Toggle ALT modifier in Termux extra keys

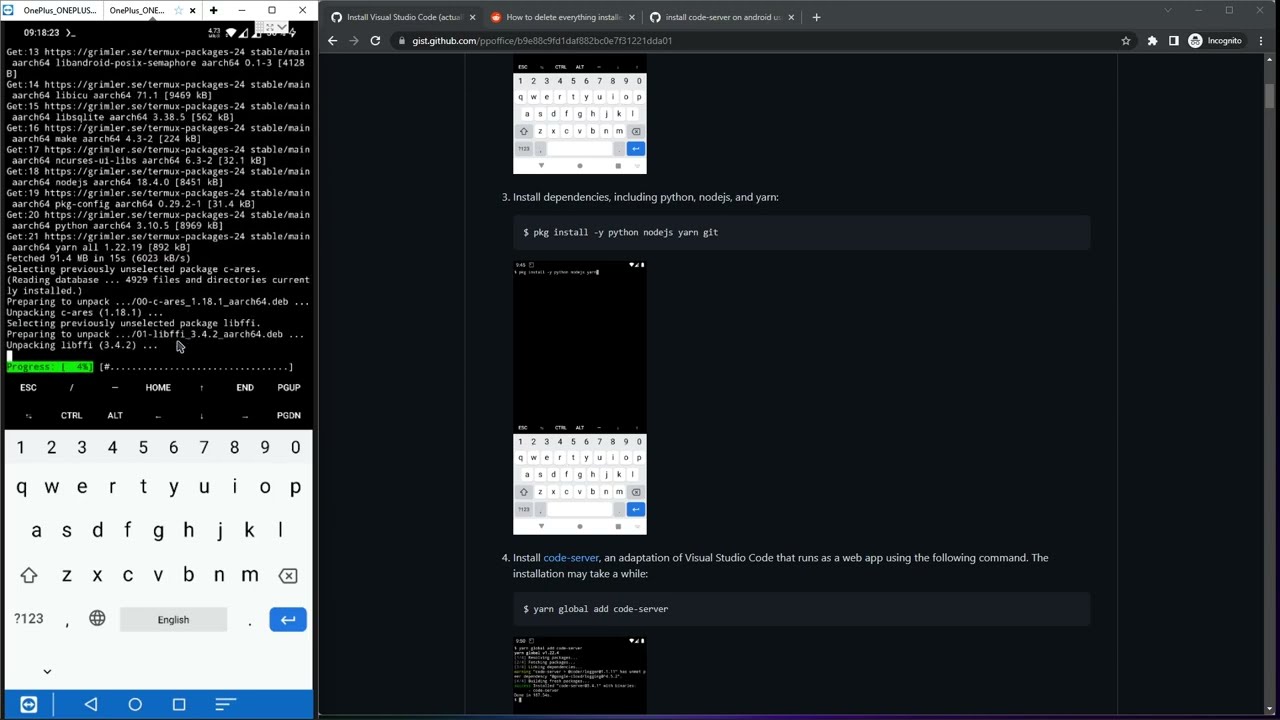[x=115, y=416]
